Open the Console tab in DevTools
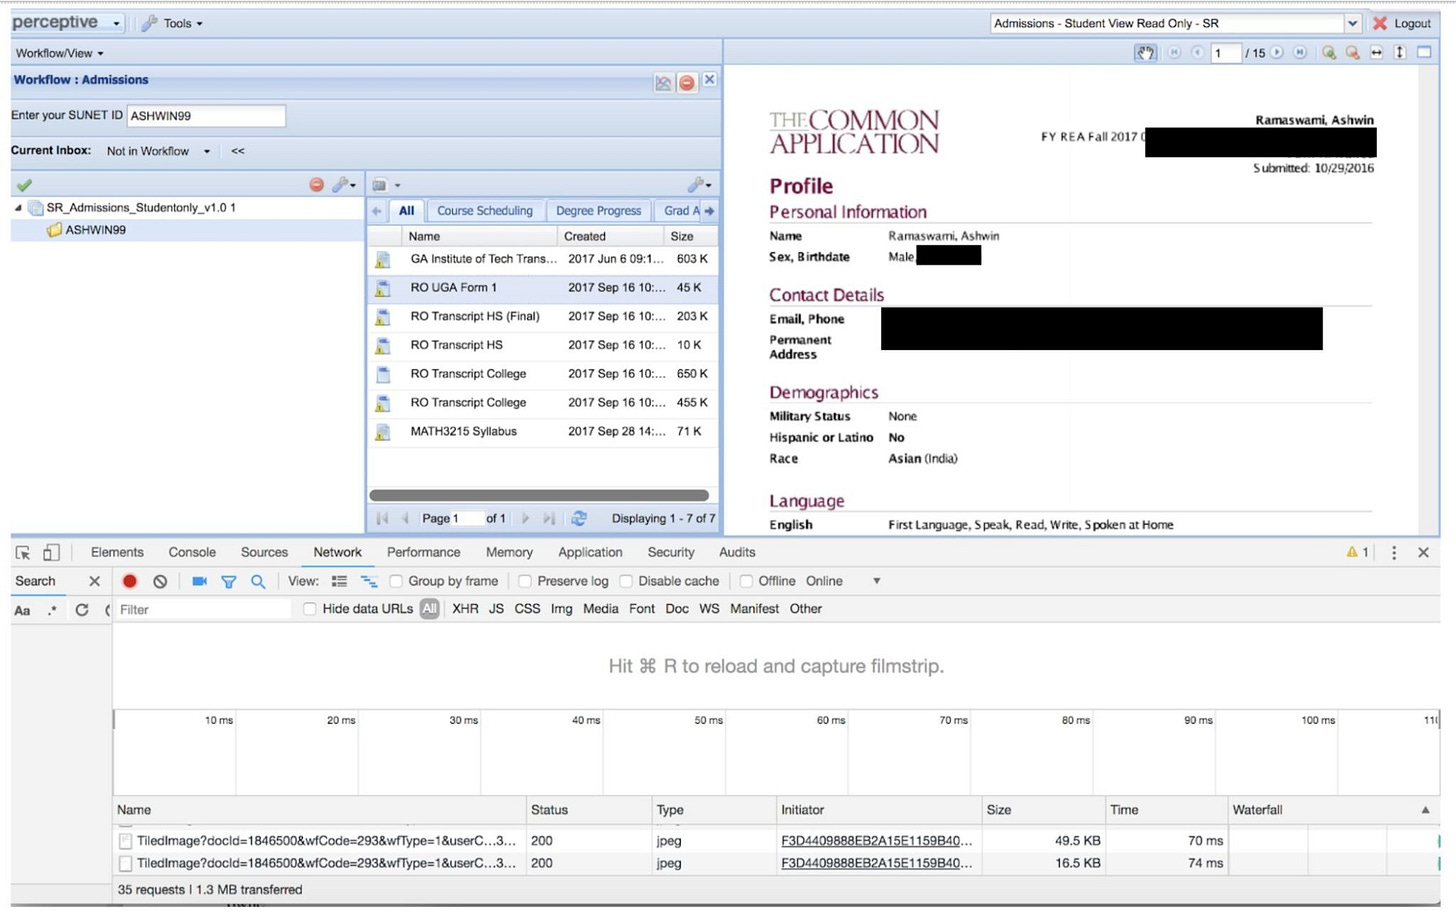Viewport: 1456px width, 922px height. click(x=192, y=552)
